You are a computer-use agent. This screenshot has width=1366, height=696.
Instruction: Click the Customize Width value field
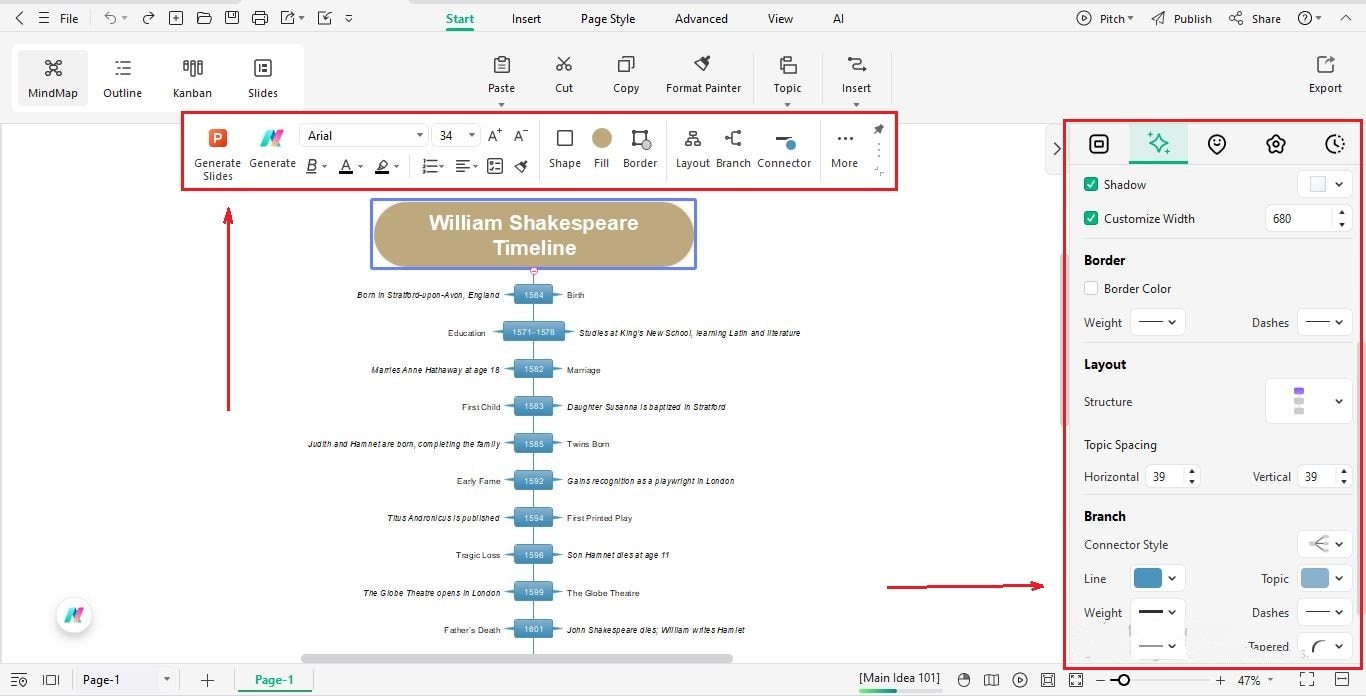pos(1298,218)
